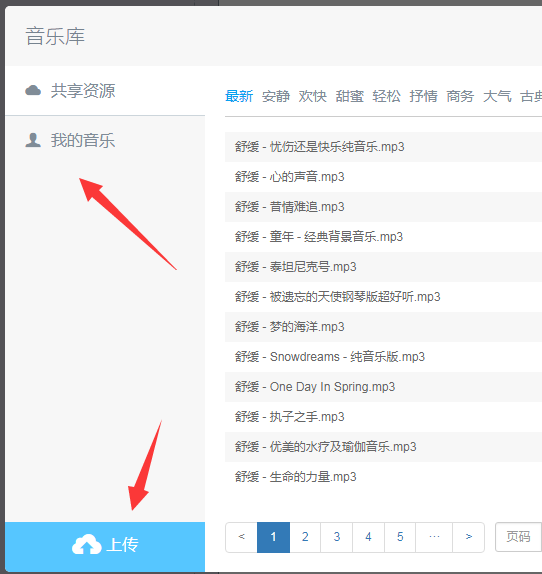Choose the 商务 category tab
Image resolution: width=542 pixels, height=574 pixels.
[460, 96]
